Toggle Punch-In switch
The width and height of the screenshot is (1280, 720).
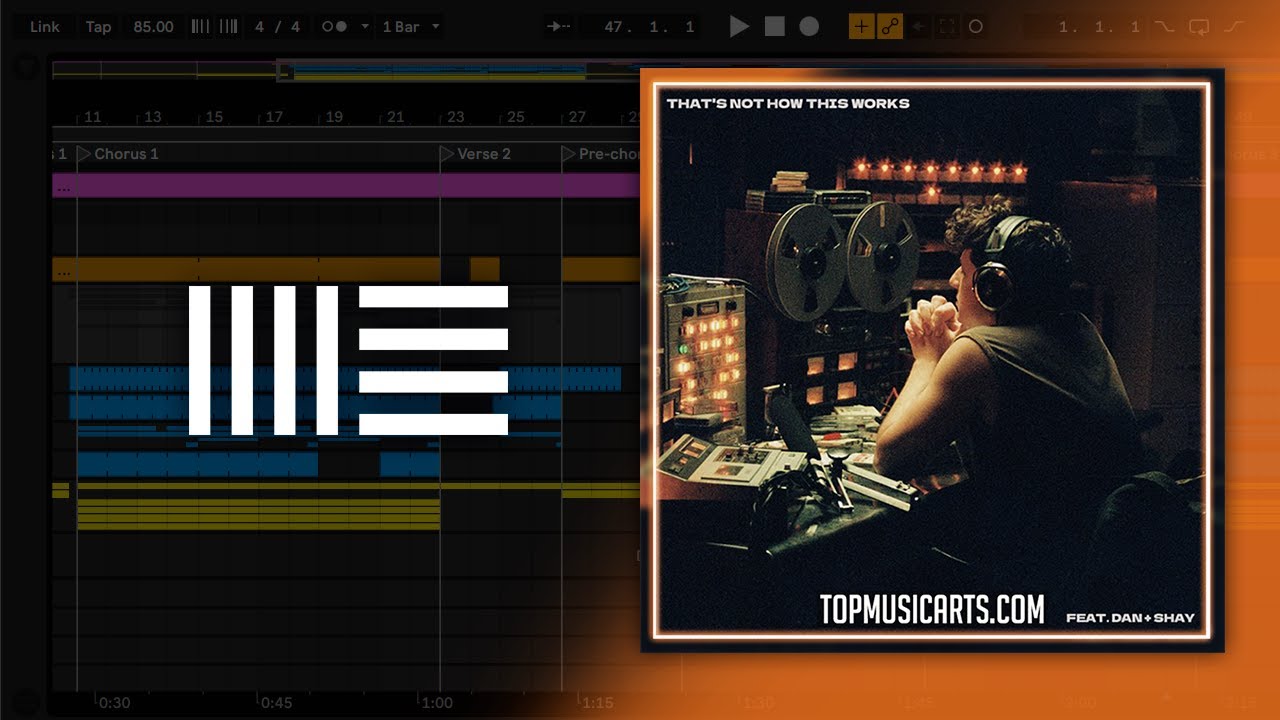coord(1164,27)
